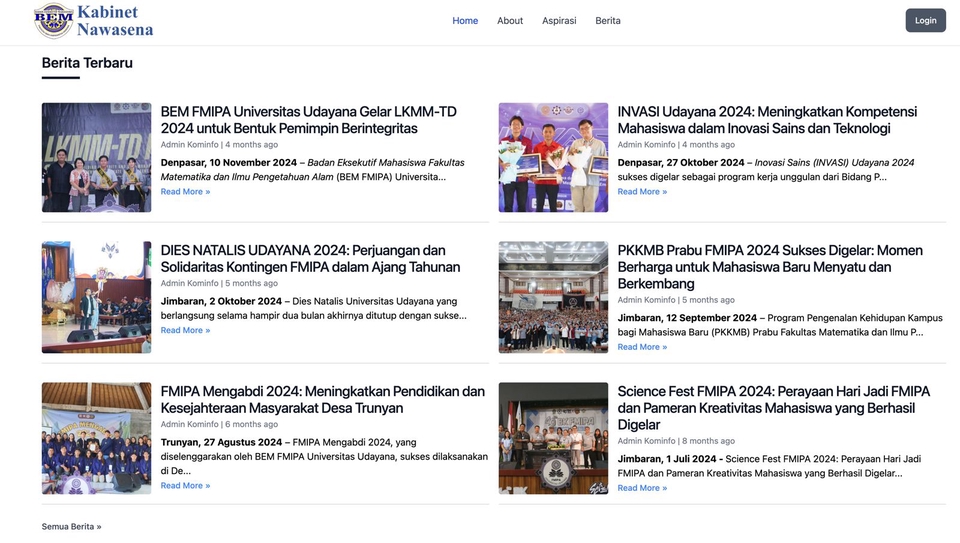Image resolution: width=960 pixels, height=543 pixels.
Task: Click 'Denpasar, 27 Oktober 2024' dateline
Action: 680,162
